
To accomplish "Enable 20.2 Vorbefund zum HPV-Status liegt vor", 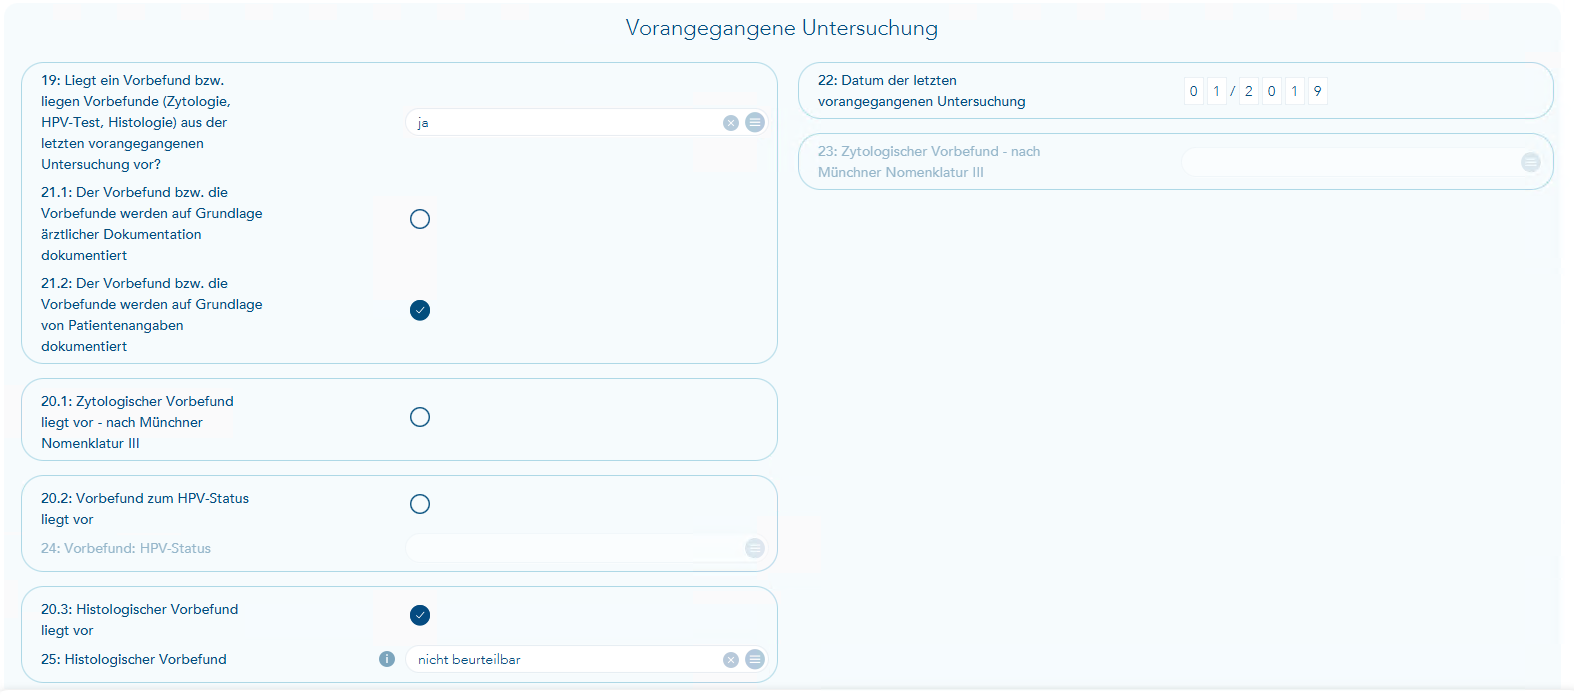I will pos(420,504).
